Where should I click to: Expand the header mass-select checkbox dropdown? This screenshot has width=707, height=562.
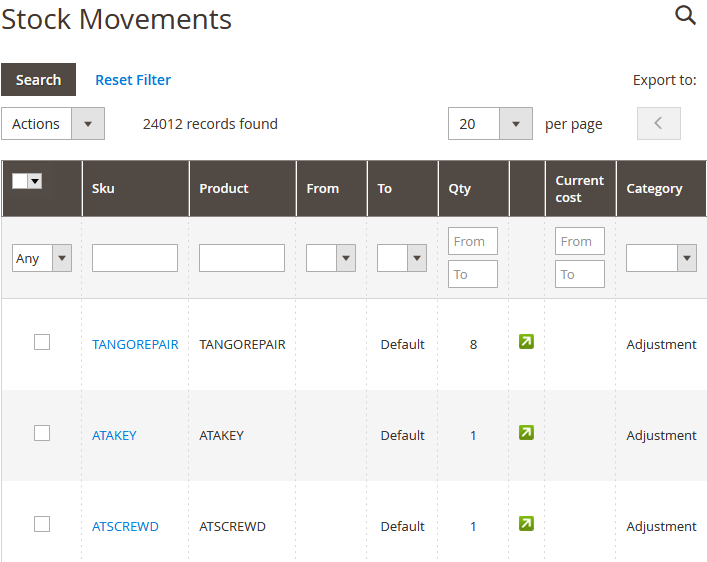click(35, 181)
